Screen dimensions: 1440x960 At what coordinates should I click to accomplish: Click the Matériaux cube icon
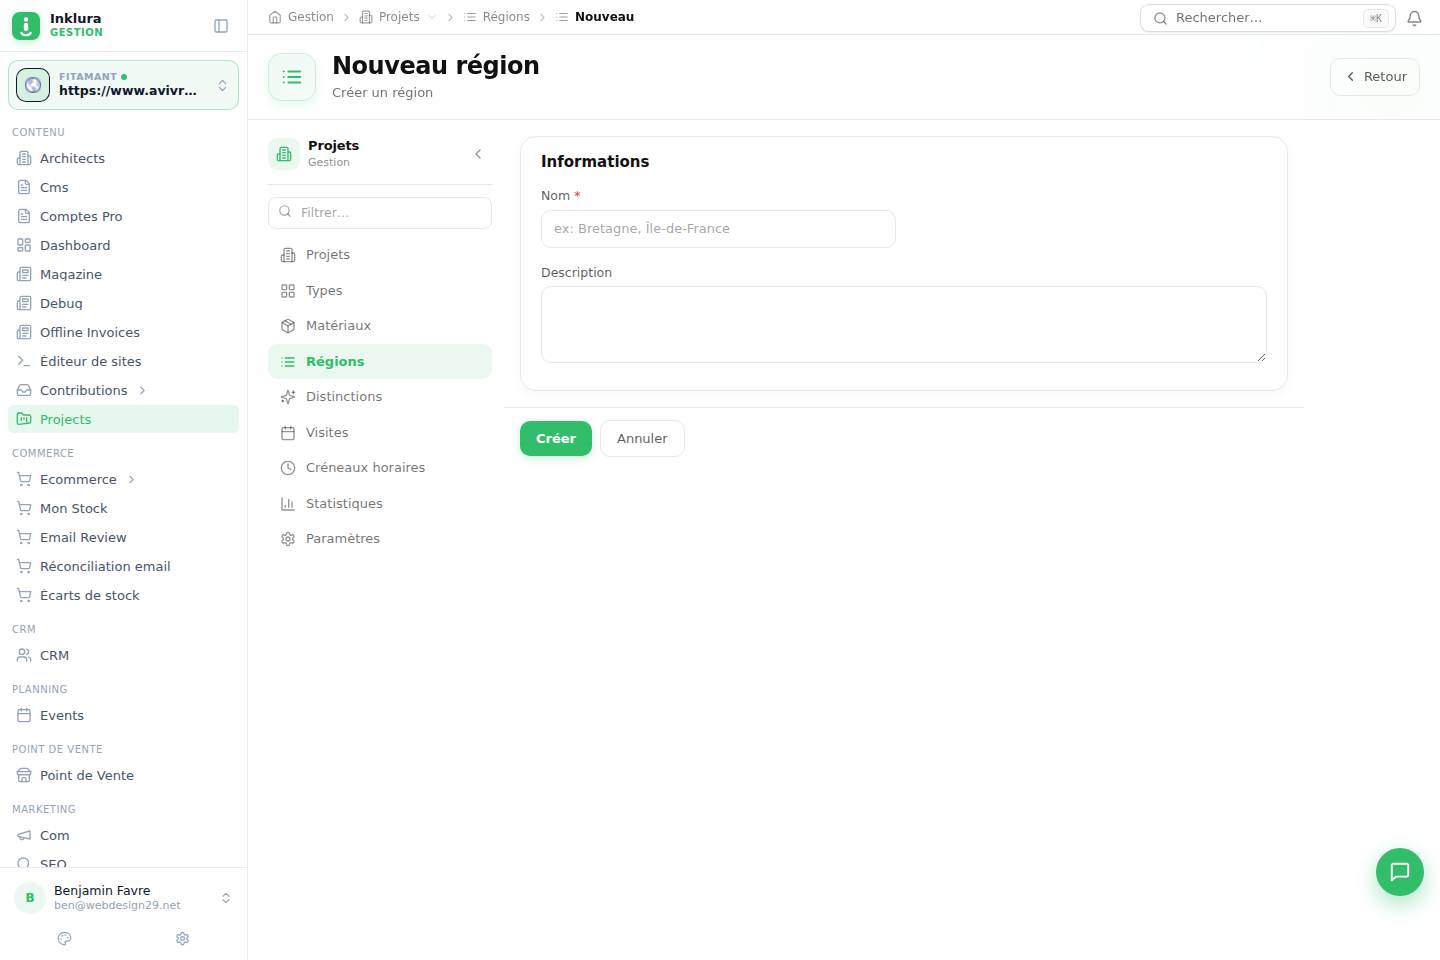coord(288,326)
